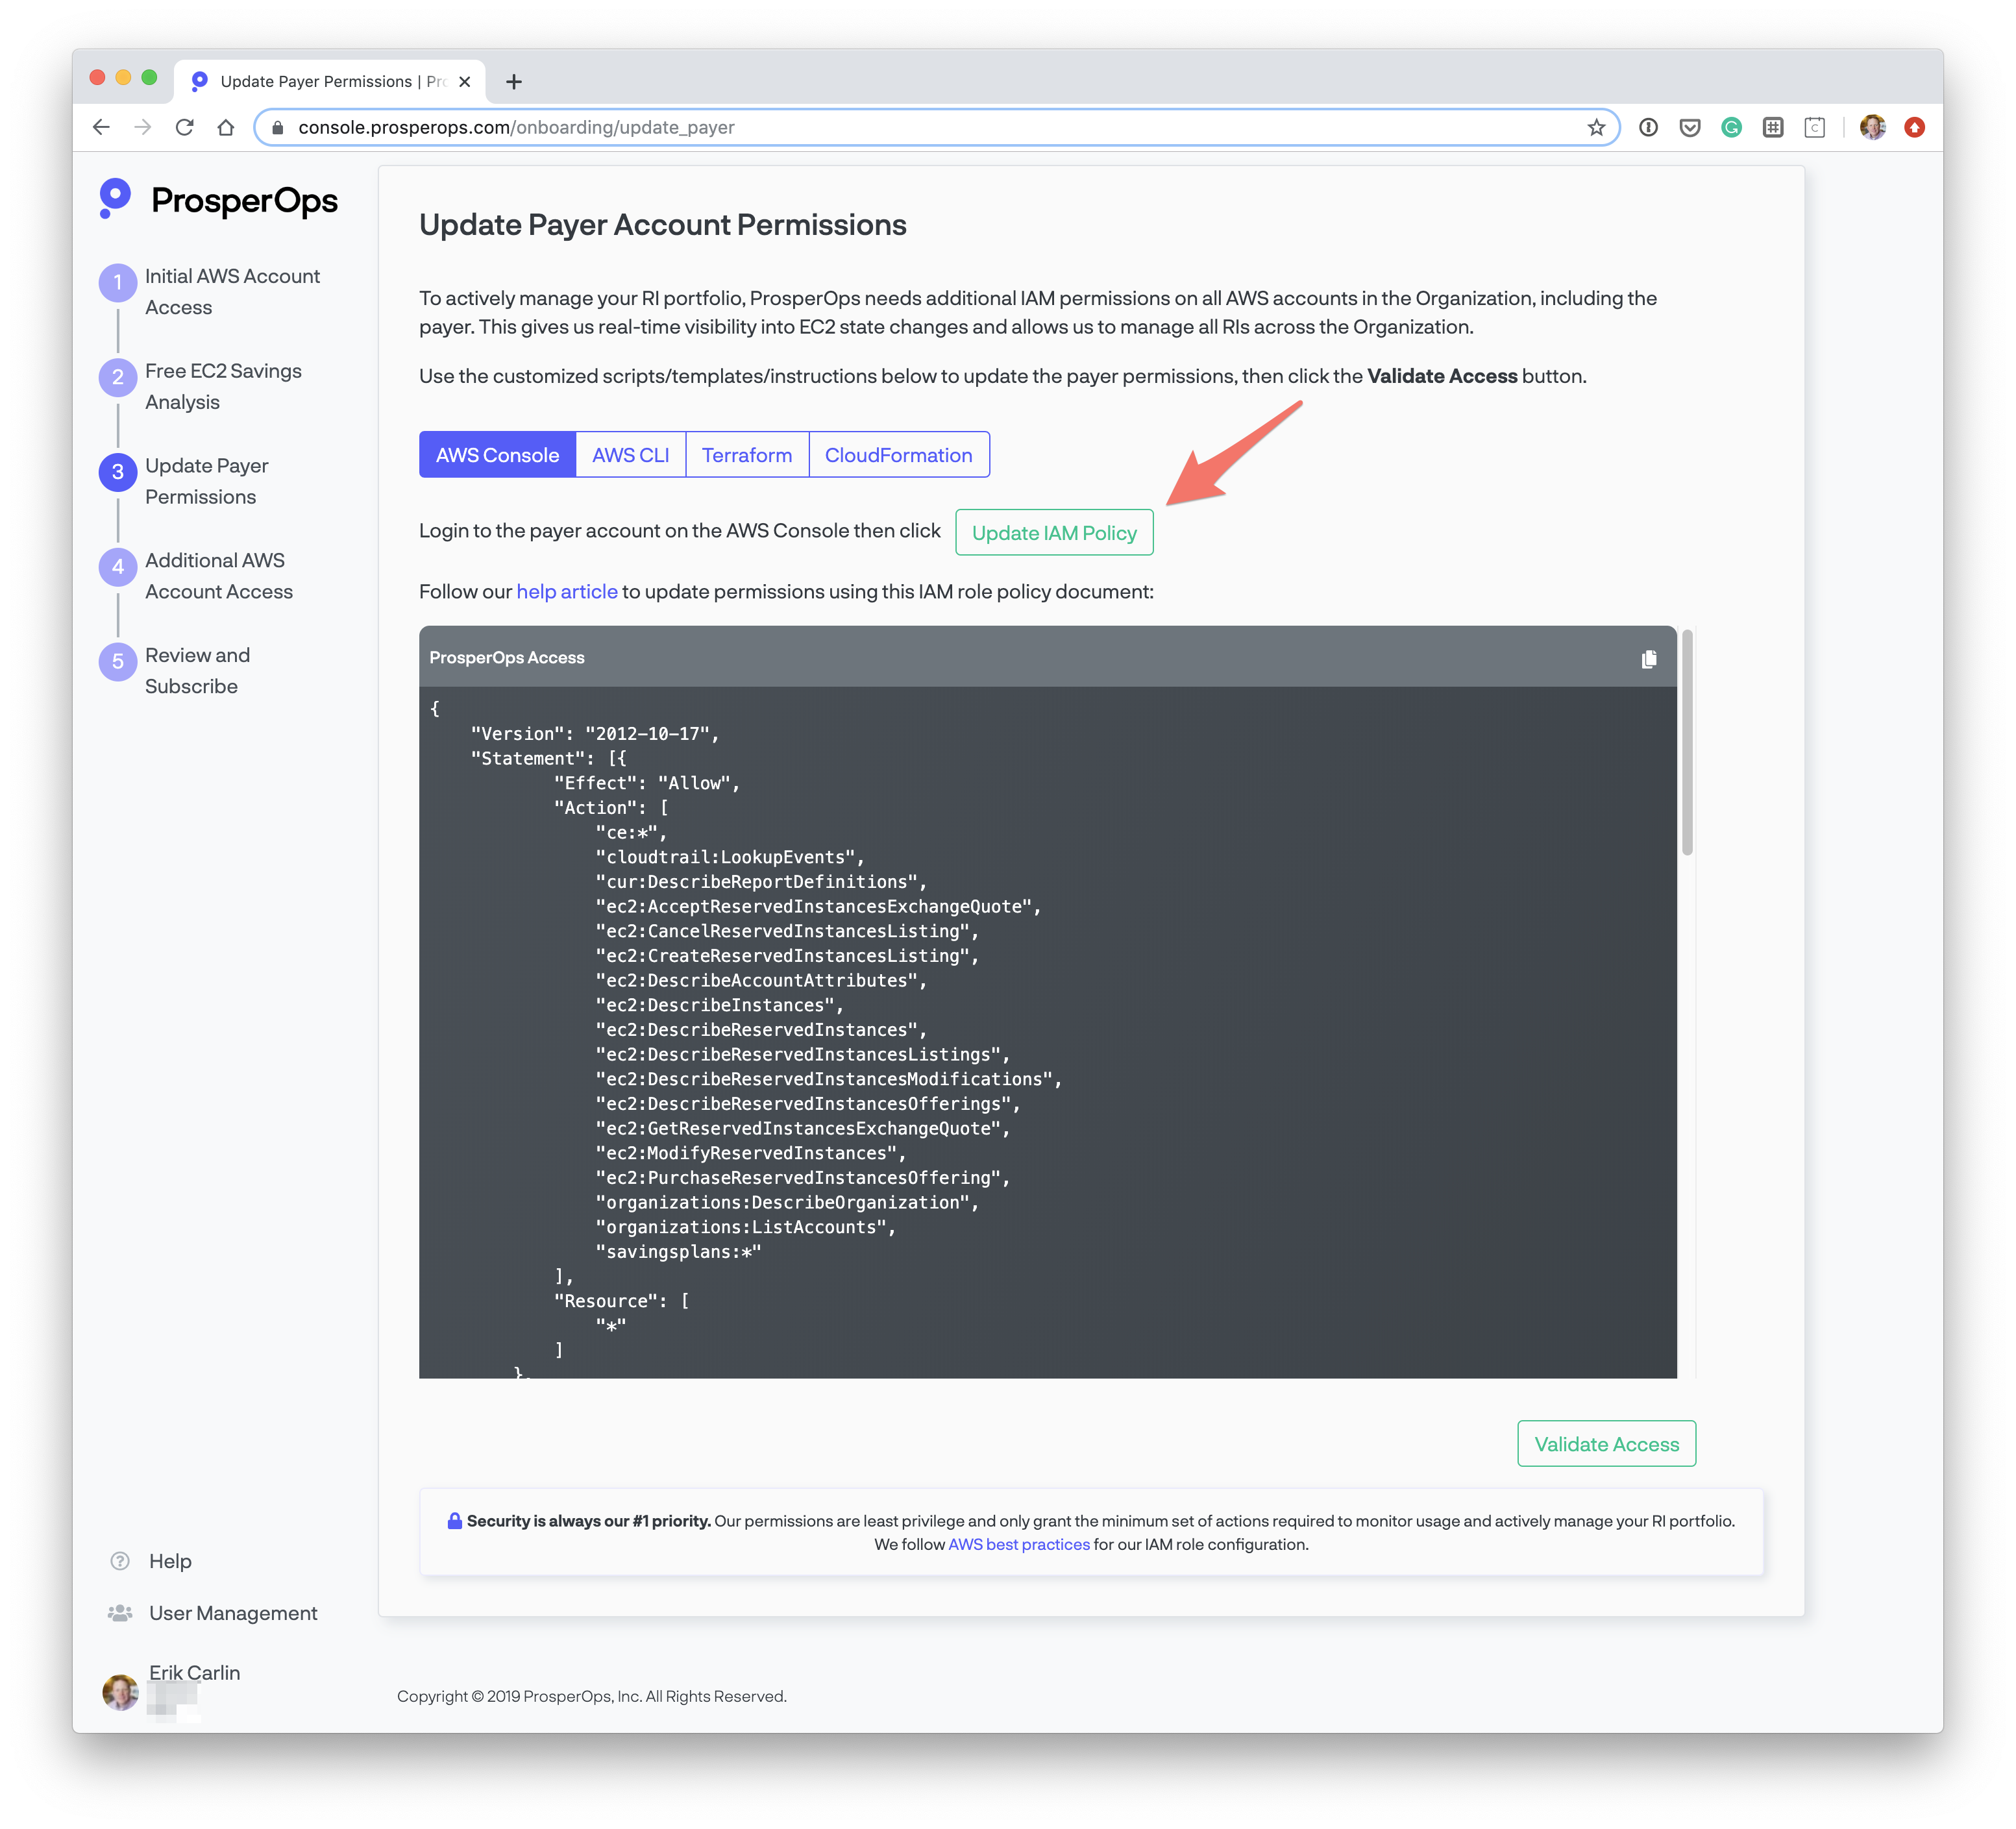Screen dimensions: 2016x1829
Task: Open Additional AWS Account Access step
Action: point(219,576)
